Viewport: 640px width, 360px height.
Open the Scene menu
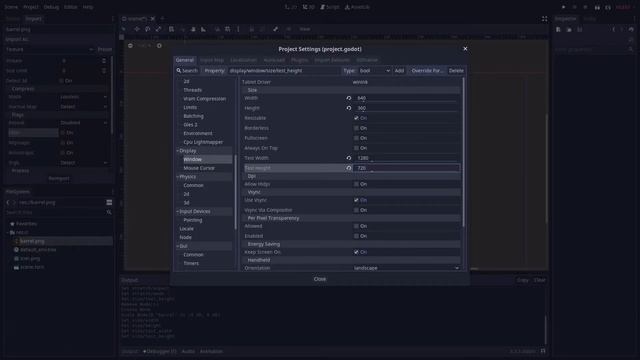coord(11,7)
